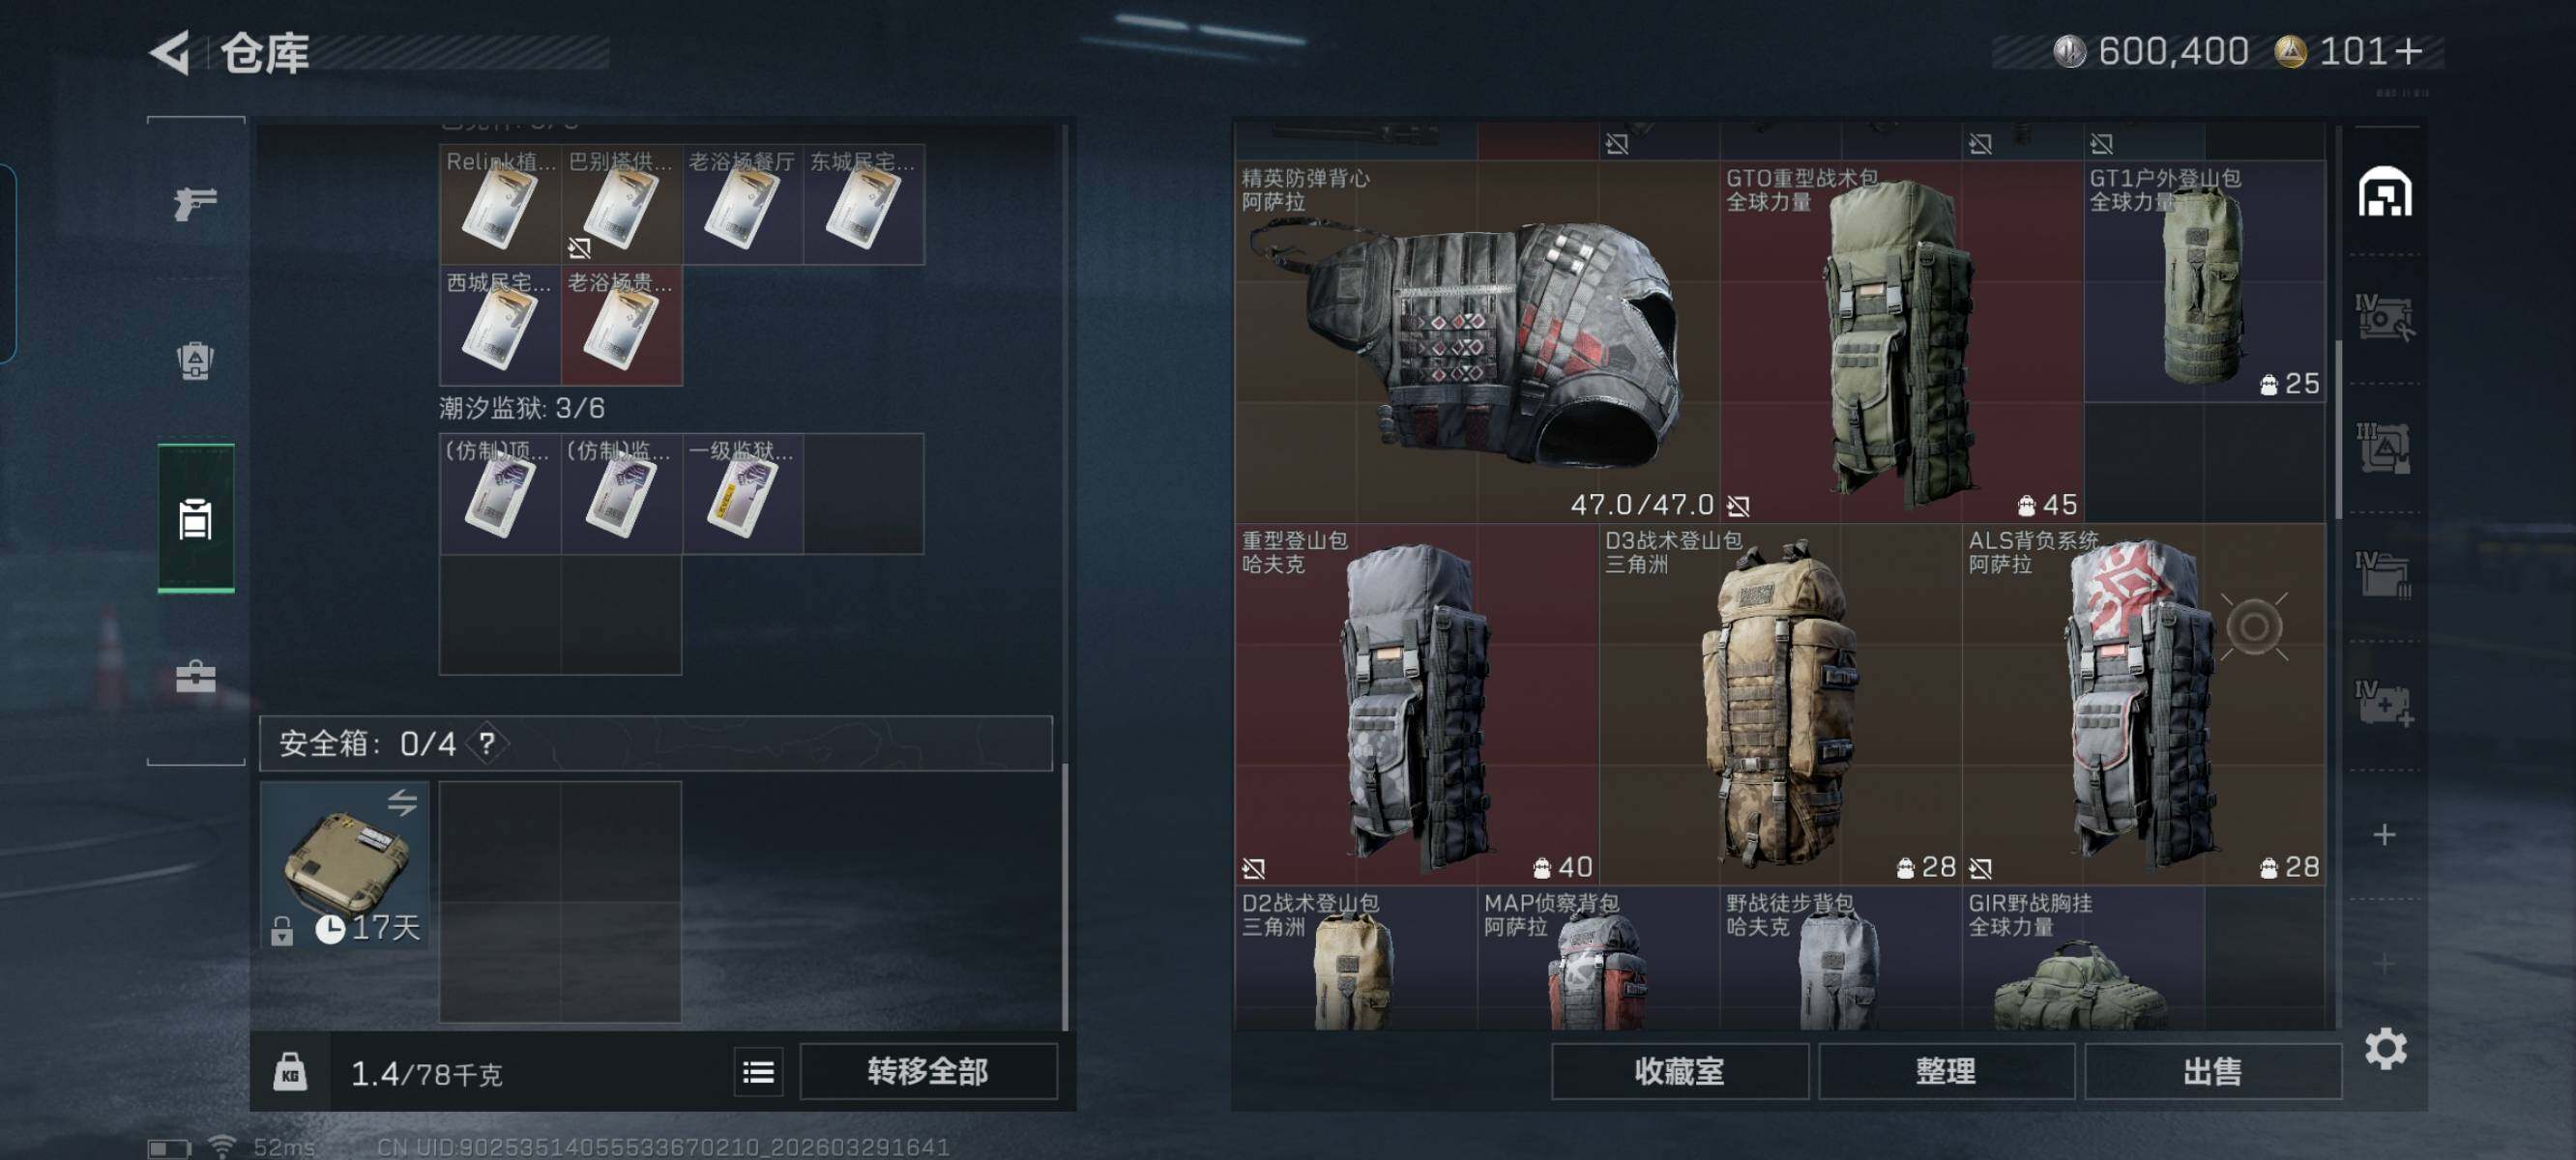
Task: Go back using the arrow beside 仓库
Action: [170, 52]
